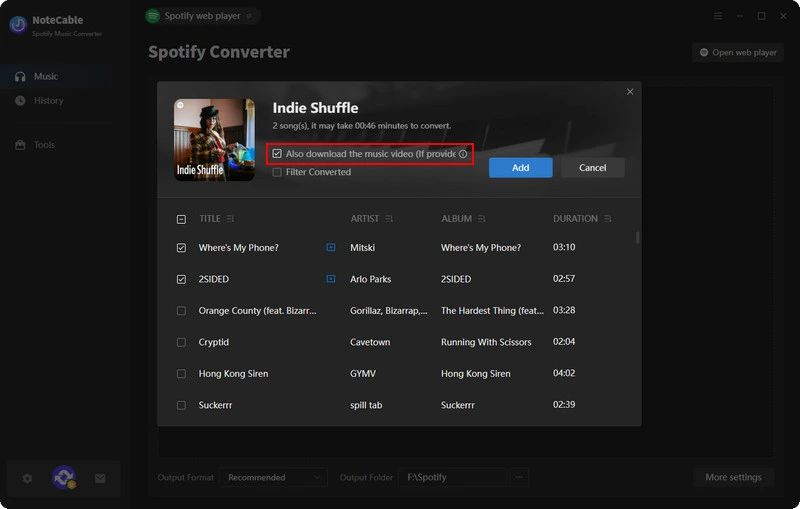Click the Open web player button

click(738, 53)
